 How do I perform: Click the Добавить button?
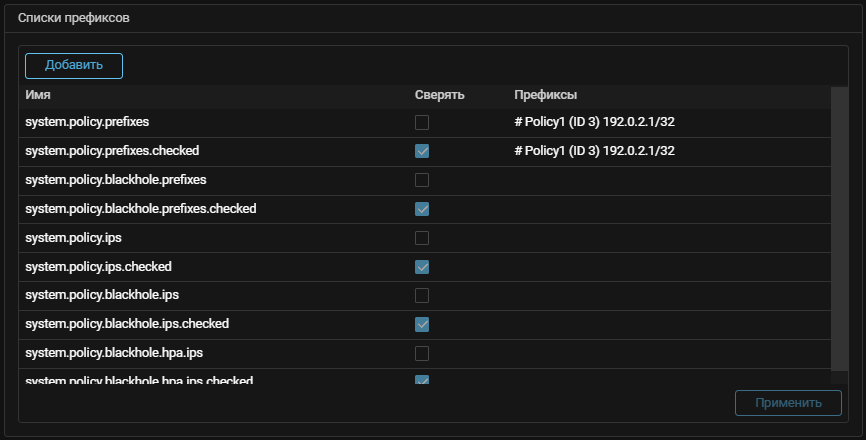coord(74,66)
